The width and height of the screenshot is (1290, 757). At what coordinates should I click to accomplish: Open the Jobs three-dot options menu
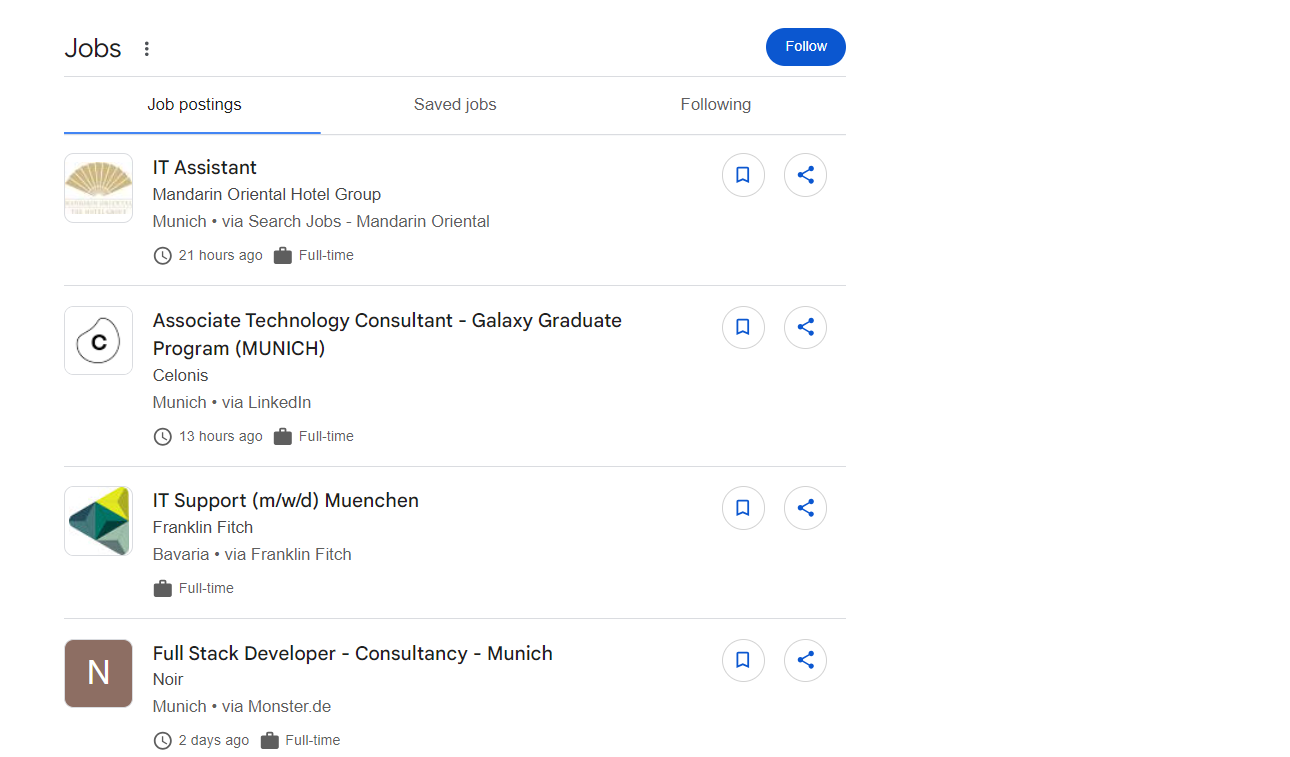147,48
